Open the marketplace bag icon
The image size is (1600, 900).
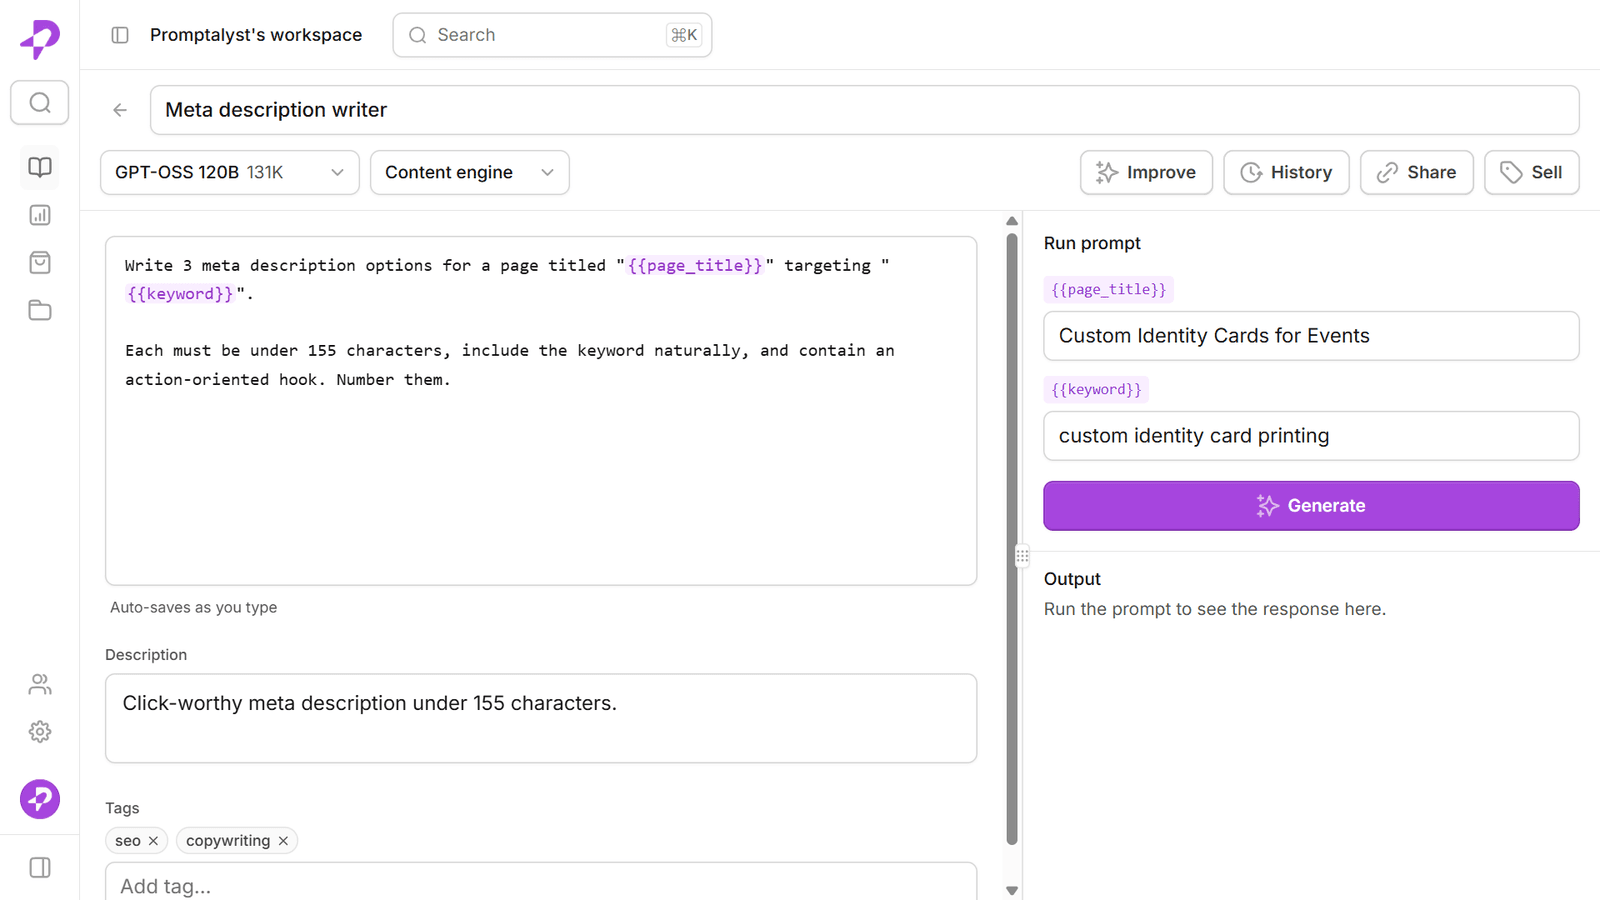[x=40, y=263]
